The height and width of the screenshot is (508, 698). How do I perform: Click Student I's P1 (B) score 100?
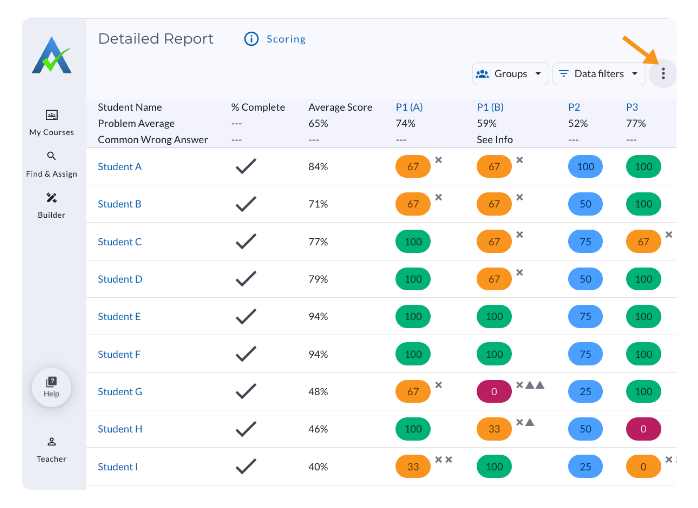coord(494,467)
